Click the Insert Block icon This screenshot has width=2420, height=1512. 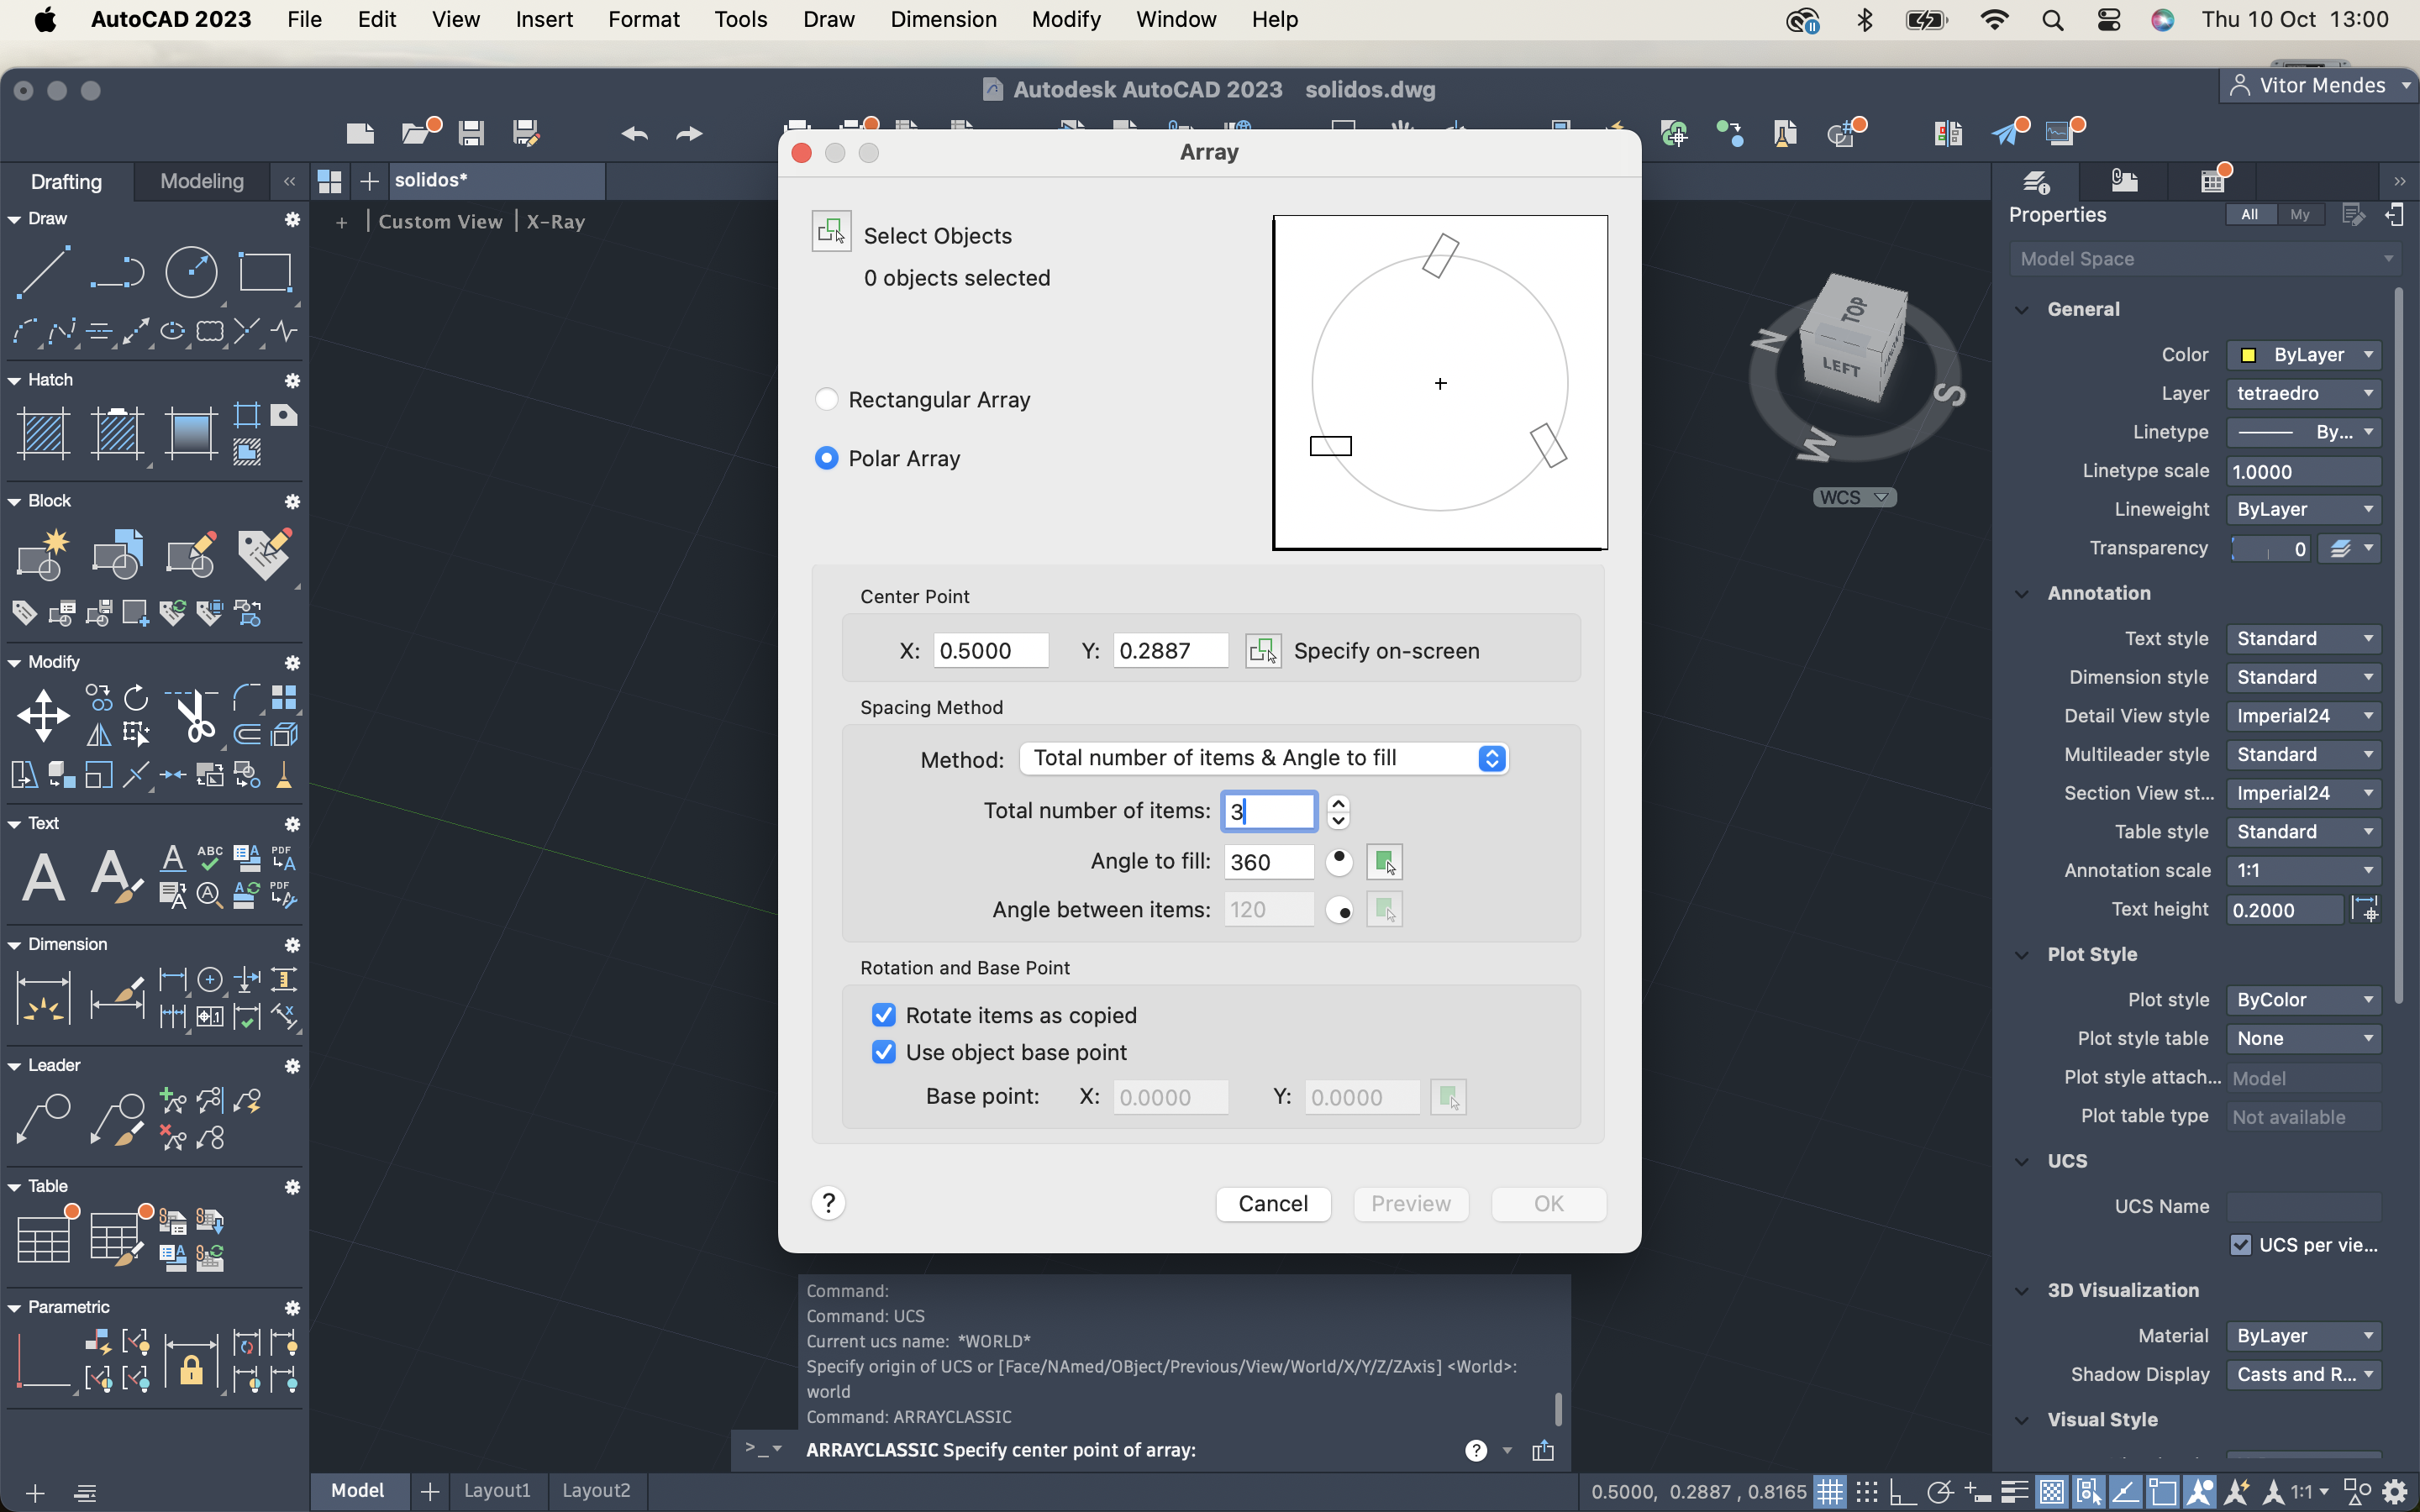click(x=117, y=554)
